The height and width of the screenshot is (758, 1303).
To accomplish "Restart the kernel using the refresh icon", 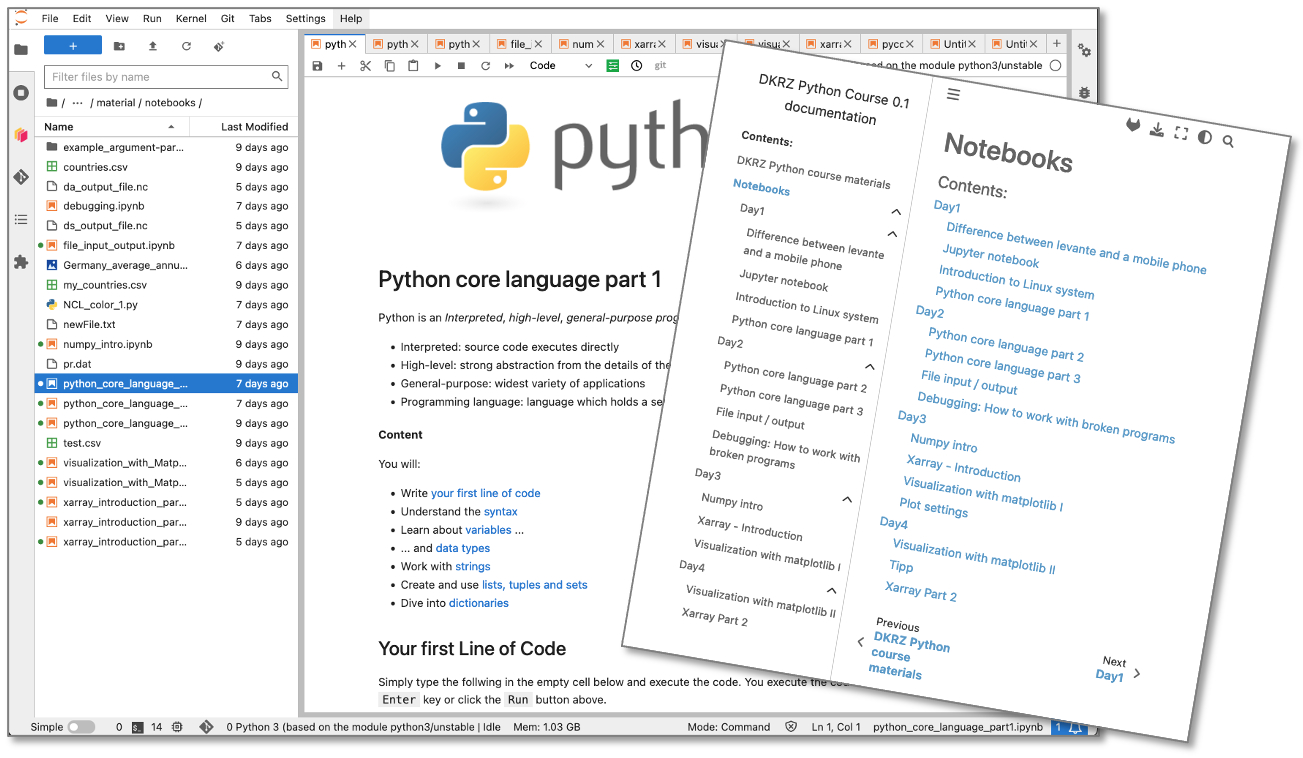I will click(485, 65).
